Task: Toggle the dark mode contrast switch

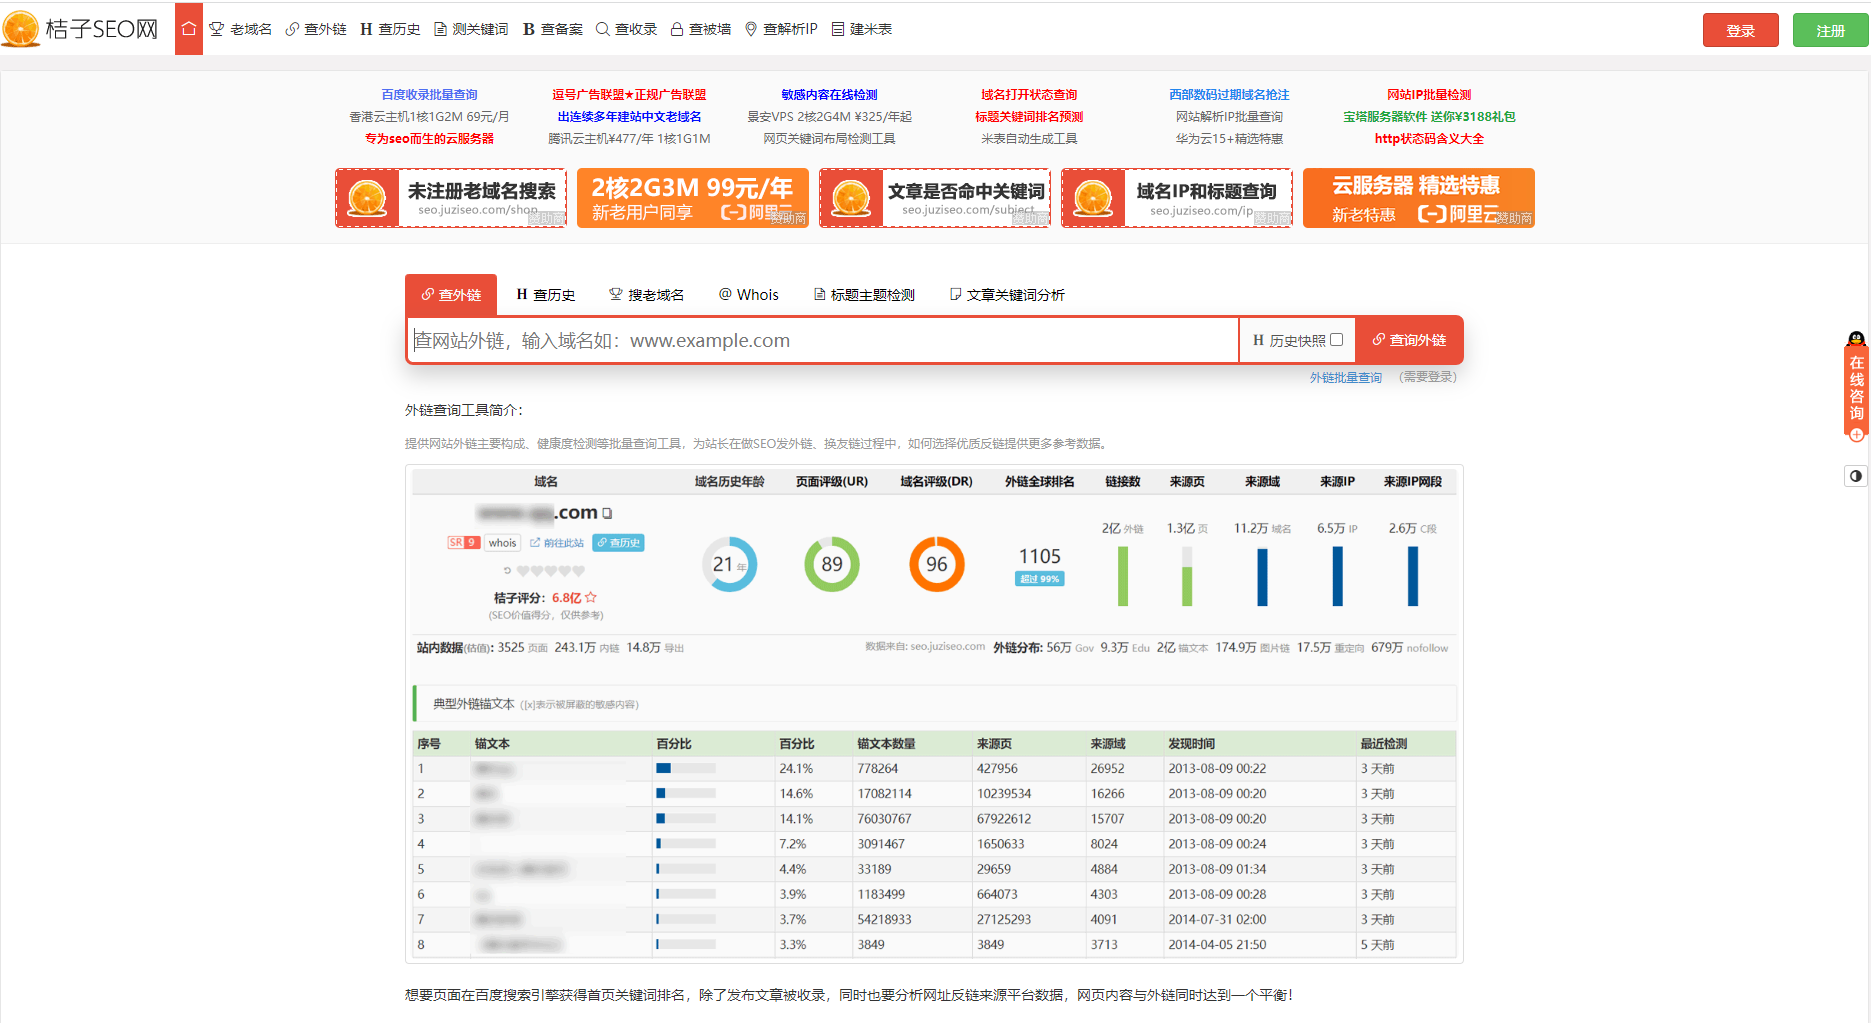Action: coord(1856,476)
